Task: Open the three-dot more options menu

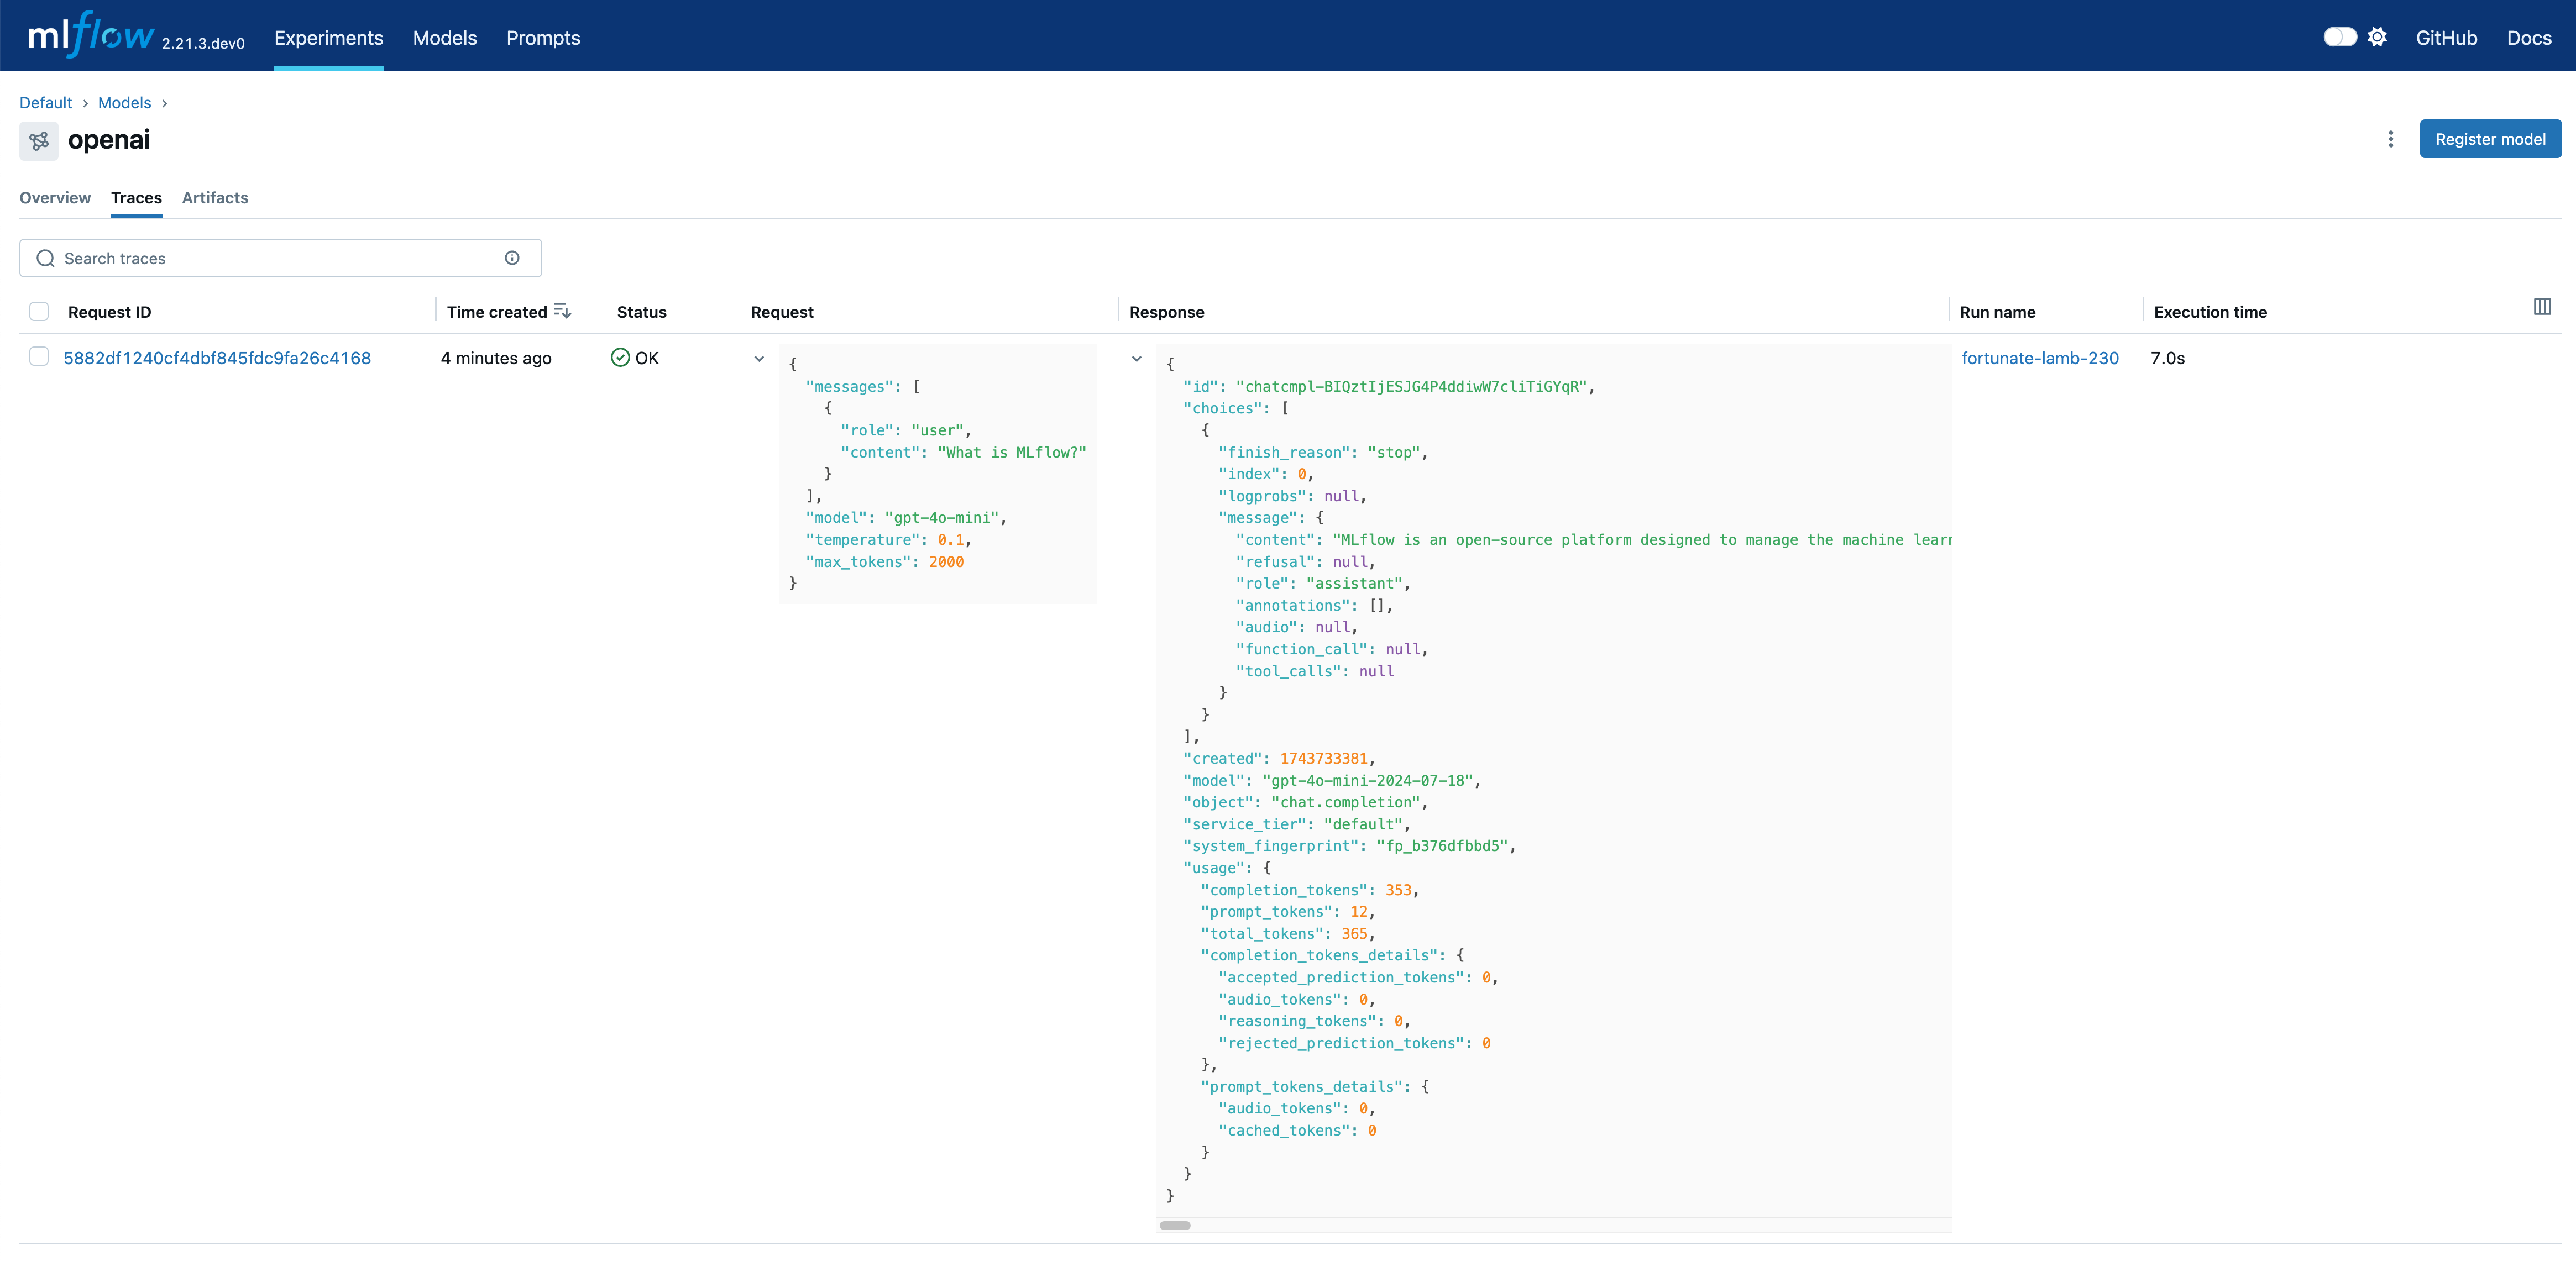Action: click(2390, 139)
